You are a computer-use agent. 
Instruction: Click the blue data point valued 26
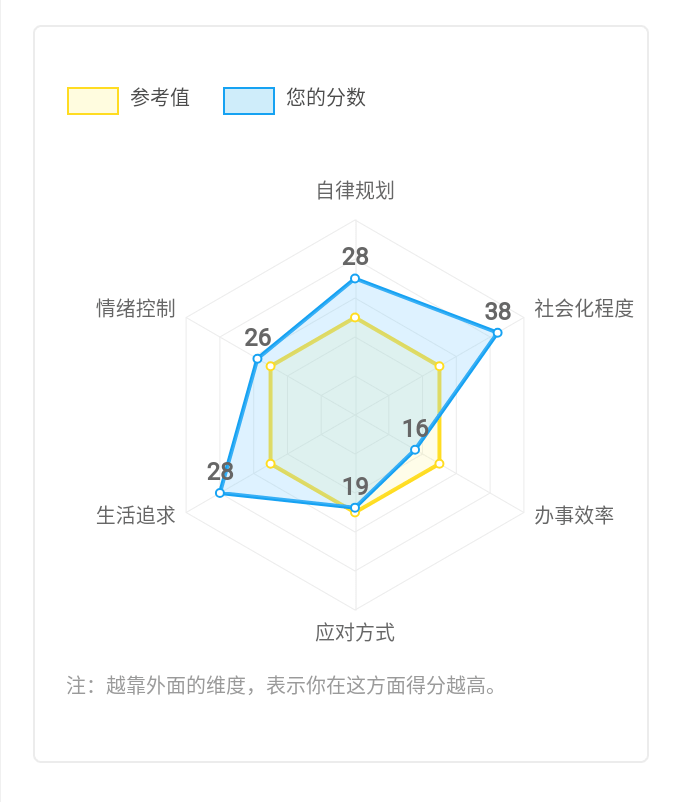pos(257,359)
